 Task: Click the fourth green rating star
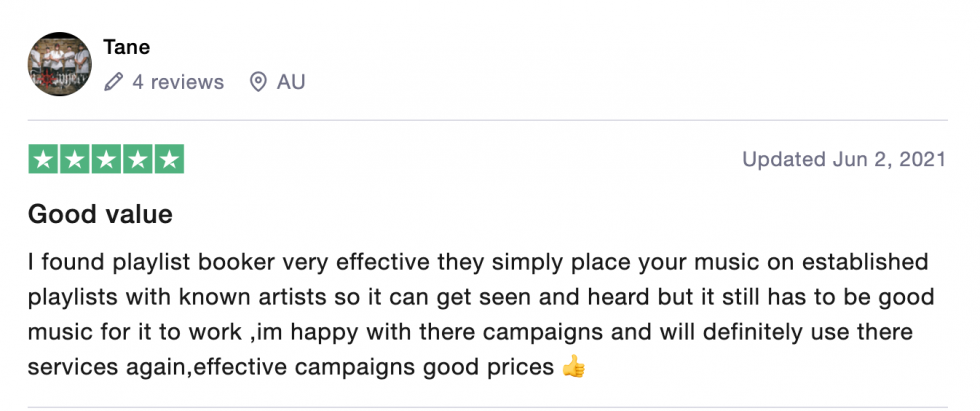(x=138, y=159)
